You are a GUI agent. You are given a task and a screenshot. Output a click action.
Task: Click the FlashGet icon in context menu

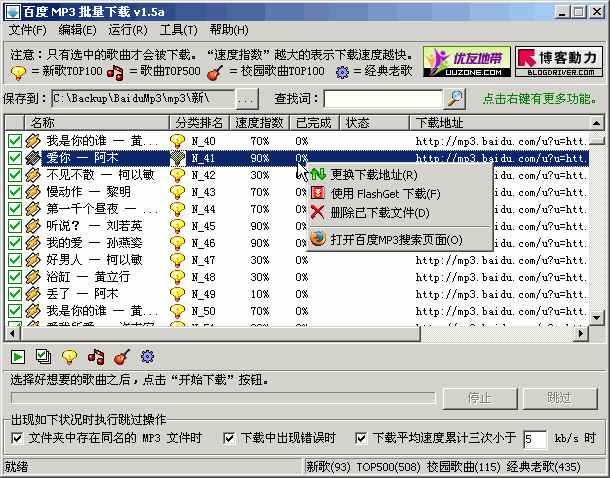pyautogui.click(x=318, y=193)
